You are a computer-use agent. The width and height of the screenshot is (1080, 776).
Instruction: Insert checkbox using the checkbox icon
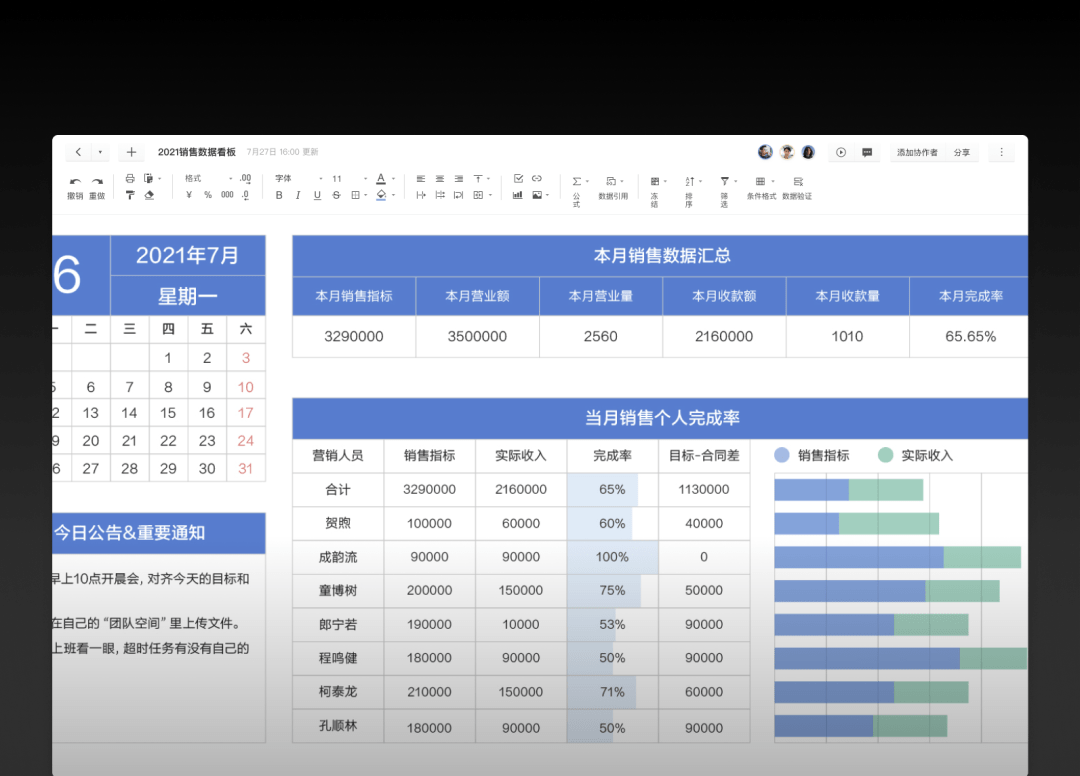click(x=518, y=178)
